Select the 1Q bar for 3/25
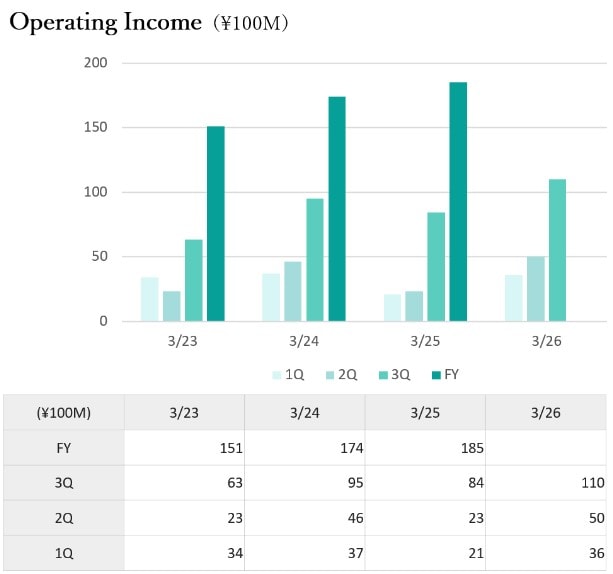613x574 pixels. [x=392, y=308]
